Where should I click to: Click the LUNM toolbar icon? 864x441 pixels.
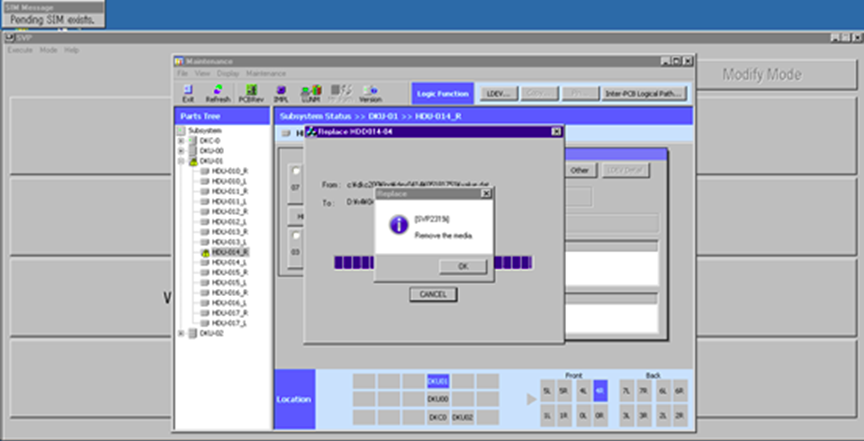point(310,91)
